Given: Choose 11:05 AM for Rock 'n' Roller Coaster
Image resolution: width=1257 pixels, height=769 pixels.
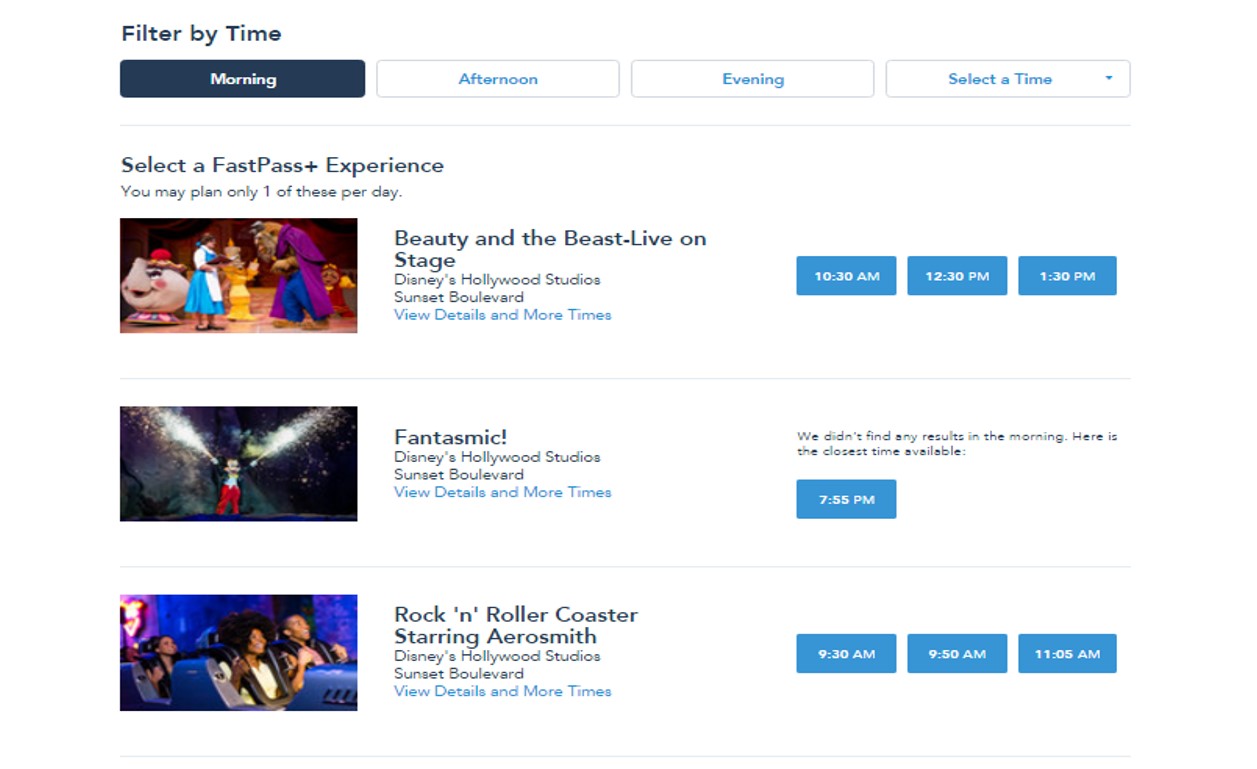Looking at the screenshot, I should [1067, 654].
